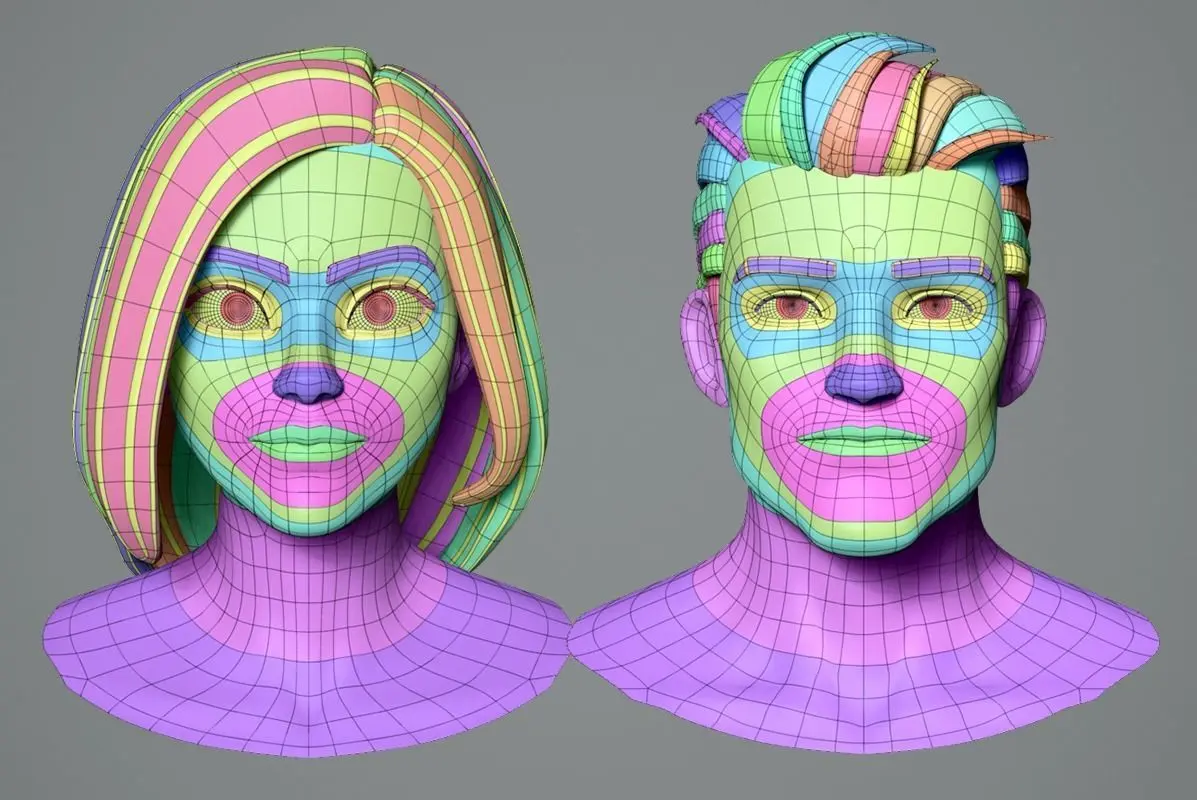Pick the long-haired model's red eye beside the pink hair
1197x800 pixels.
[x=237, y=308]
